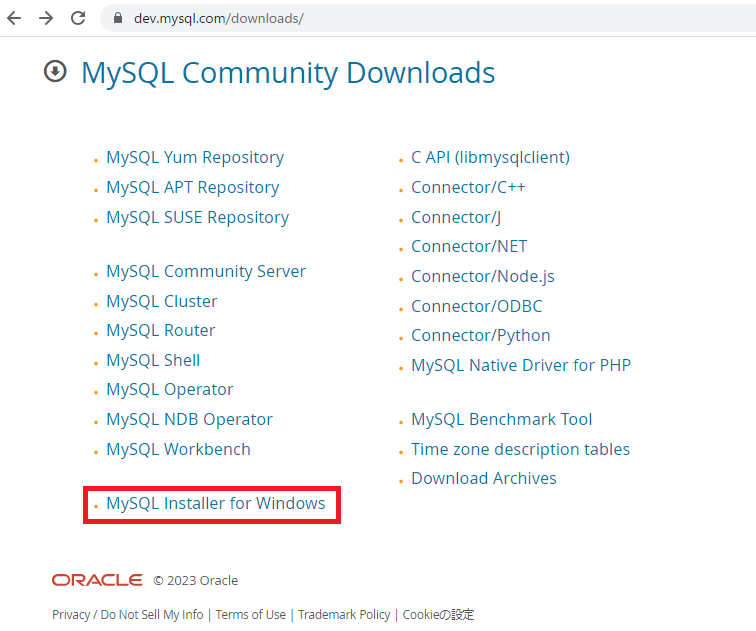Open Connector/Node.js downloads
The width and height of the screenshot is (756, 631).
pos(483,277)
